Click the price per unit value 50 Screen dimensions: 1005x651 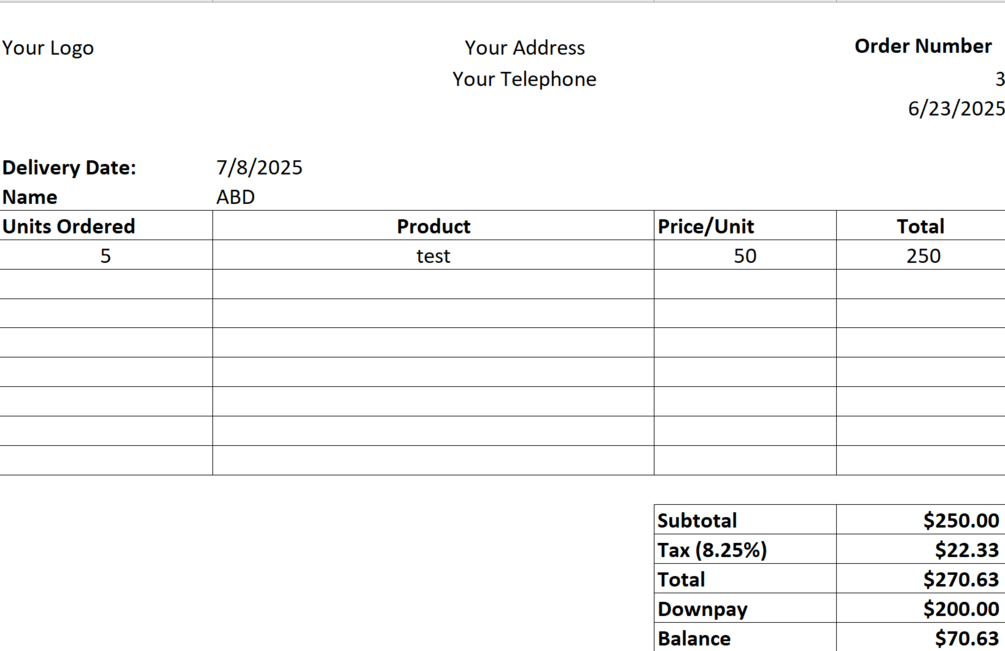[745, 256]
